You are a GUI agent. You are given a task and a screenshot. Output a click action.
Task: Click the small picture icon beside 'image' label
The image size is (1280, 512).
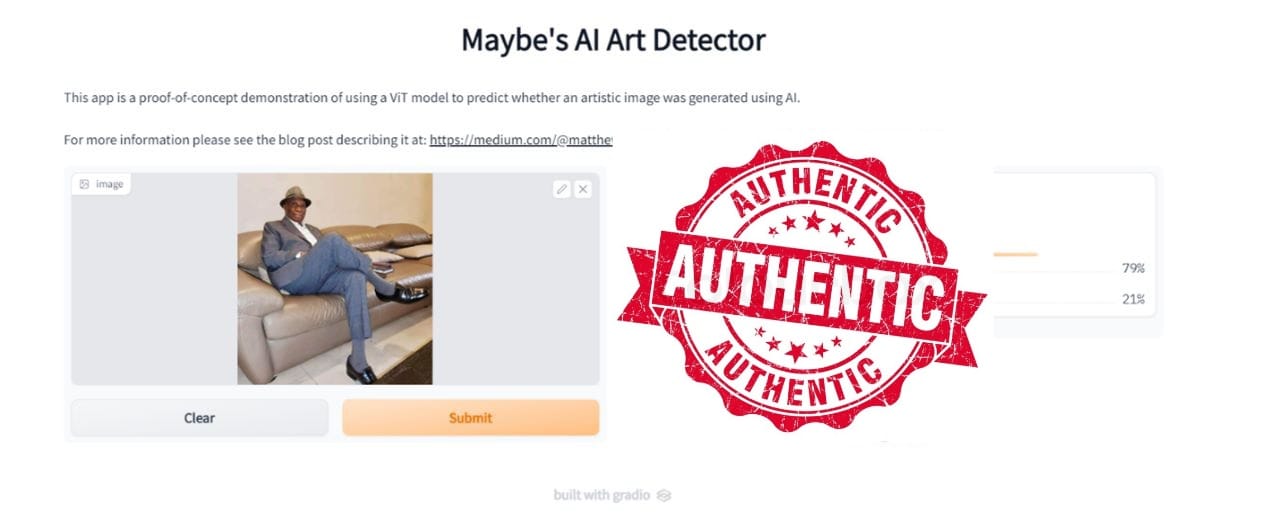click(x=84, y=184)
